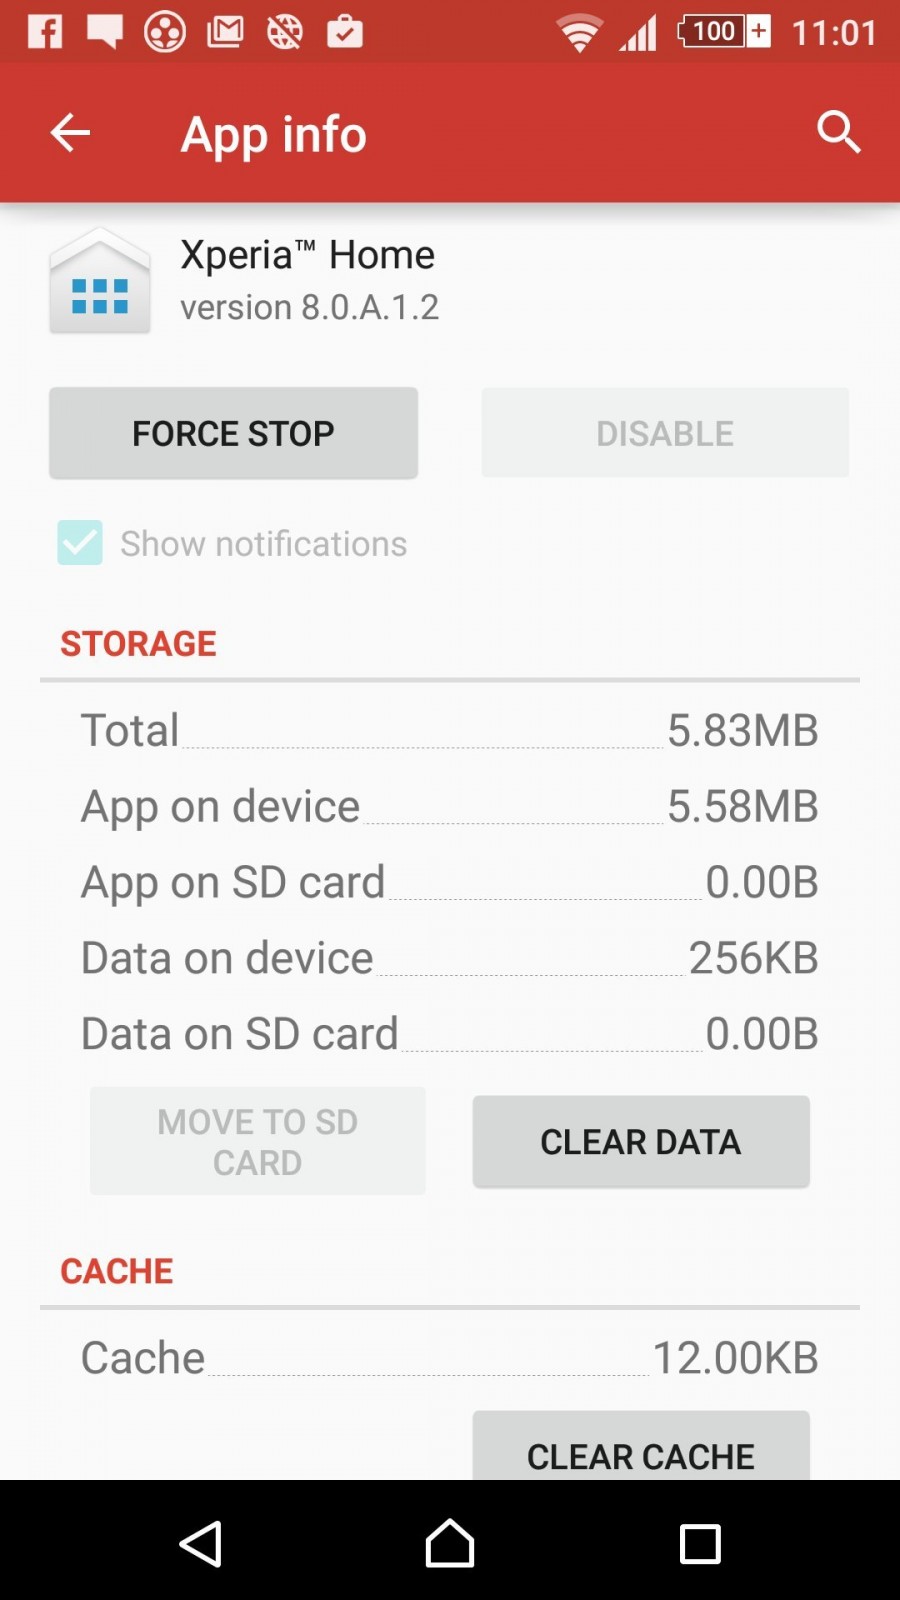Screen dimensions: 900x1600
Task: Tap the briefcase checkmark notification icon
Action: point(345,32)
